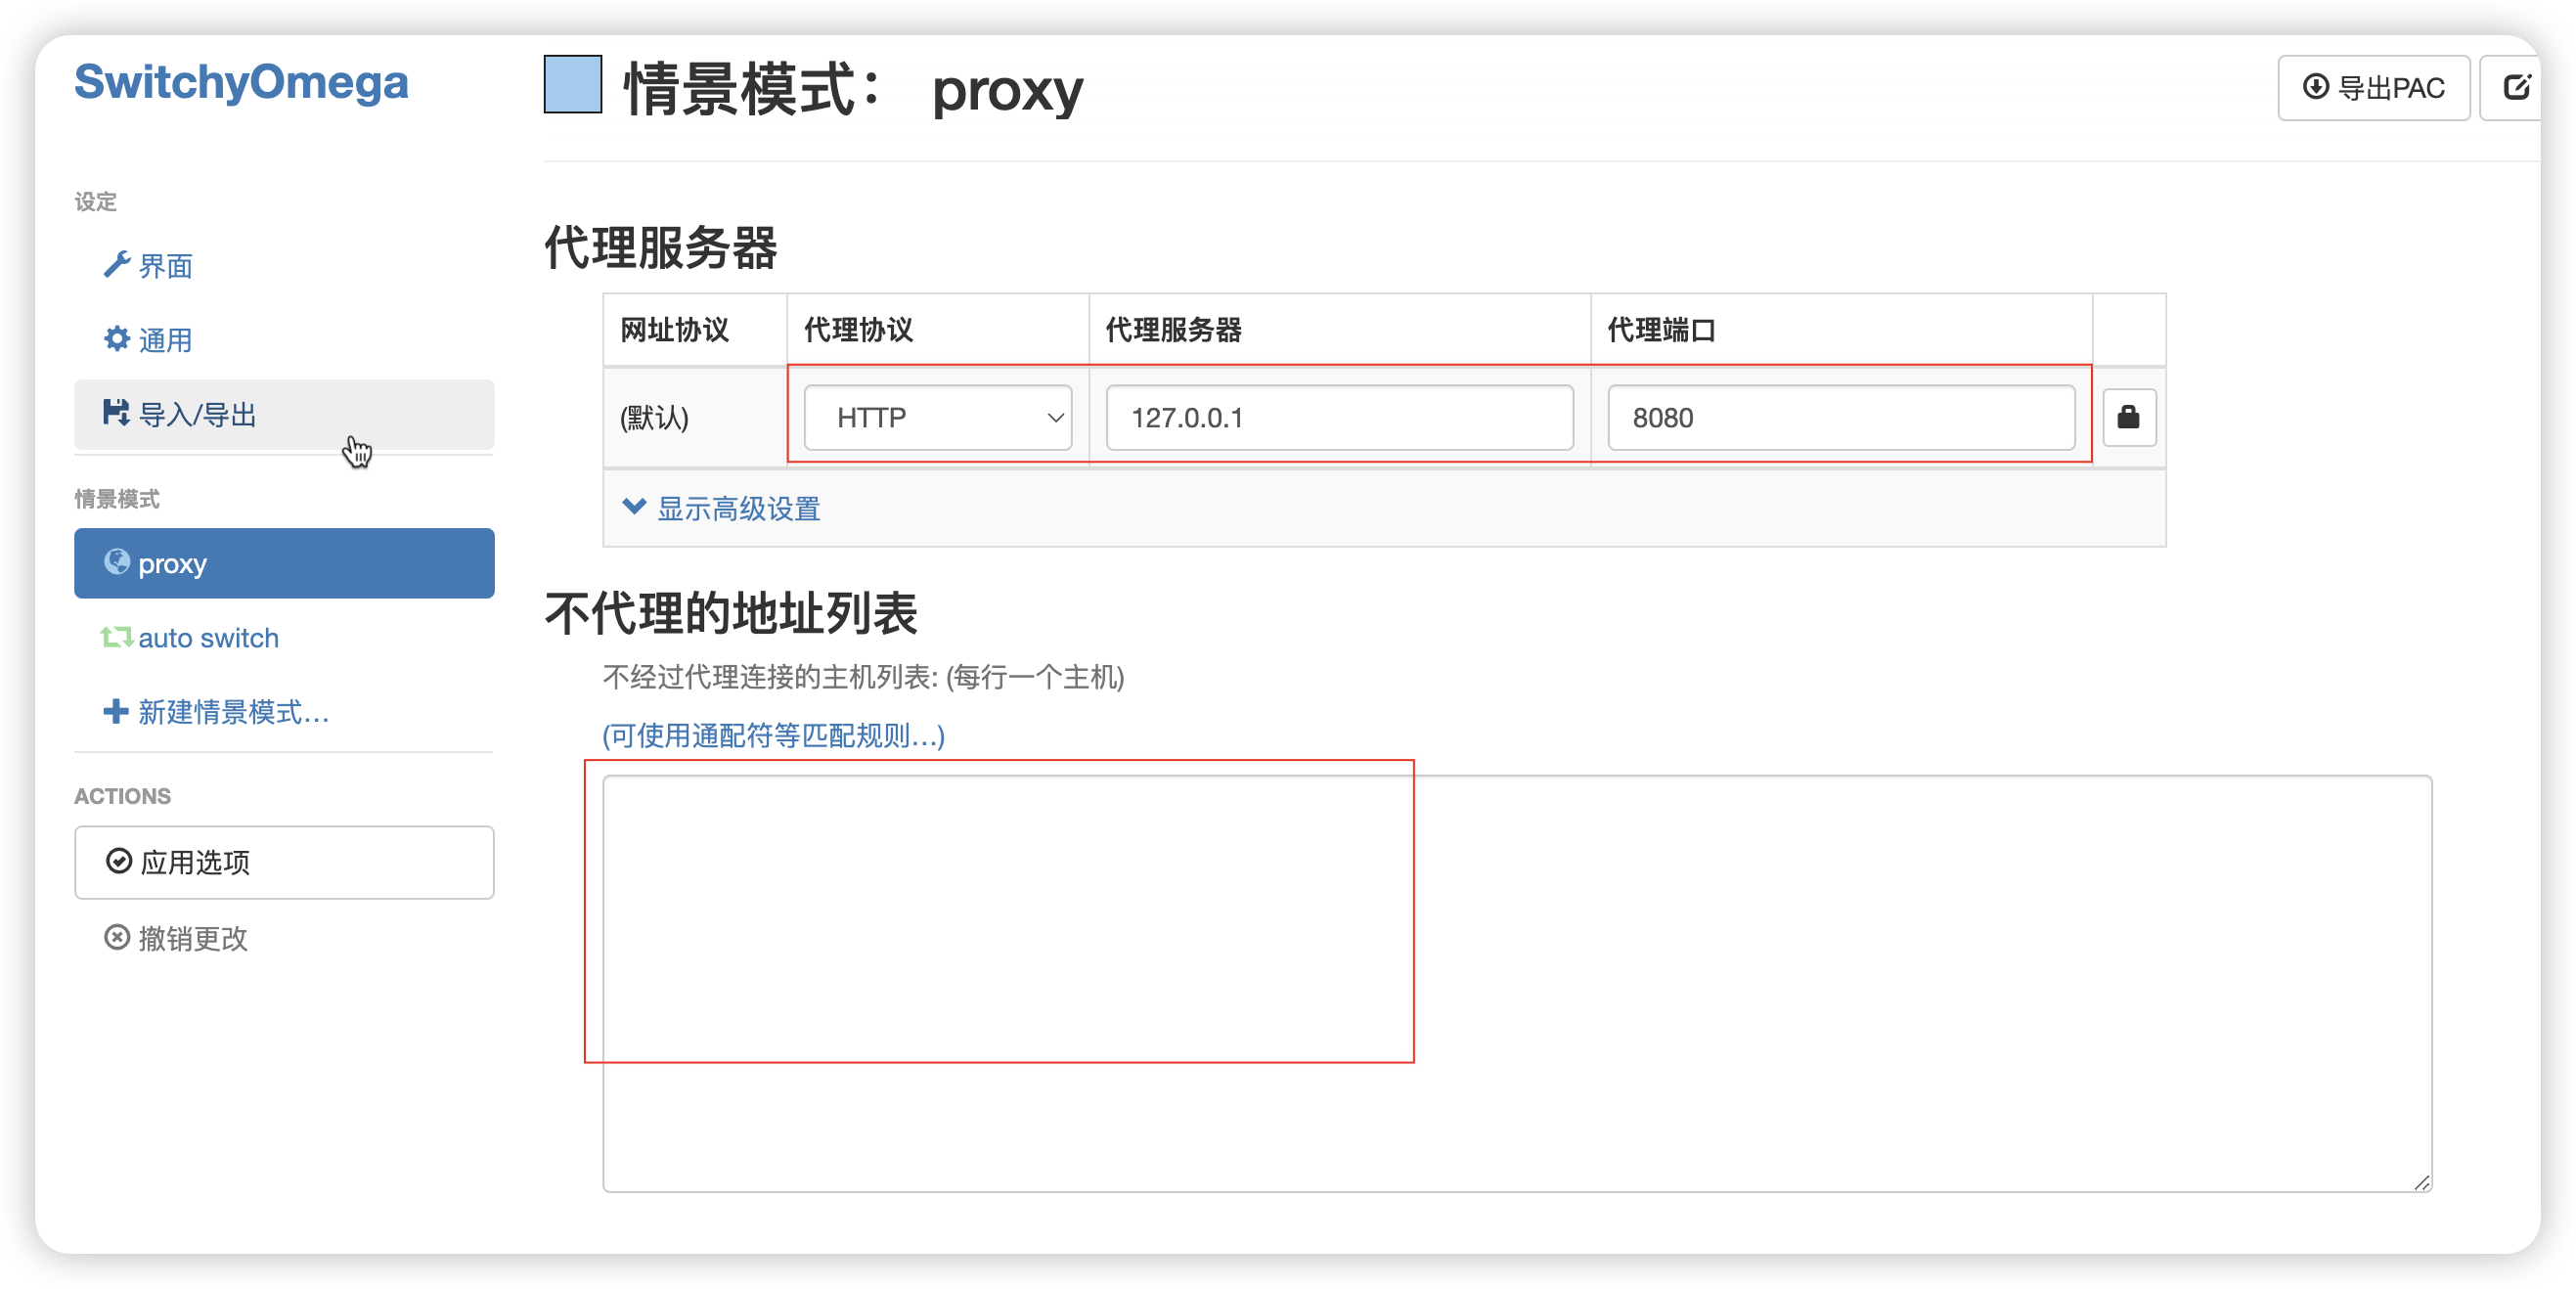The width and height of the screenshot is (2576, 1289).
Task: Click the 导出PAC export button
Action: 2373,88
